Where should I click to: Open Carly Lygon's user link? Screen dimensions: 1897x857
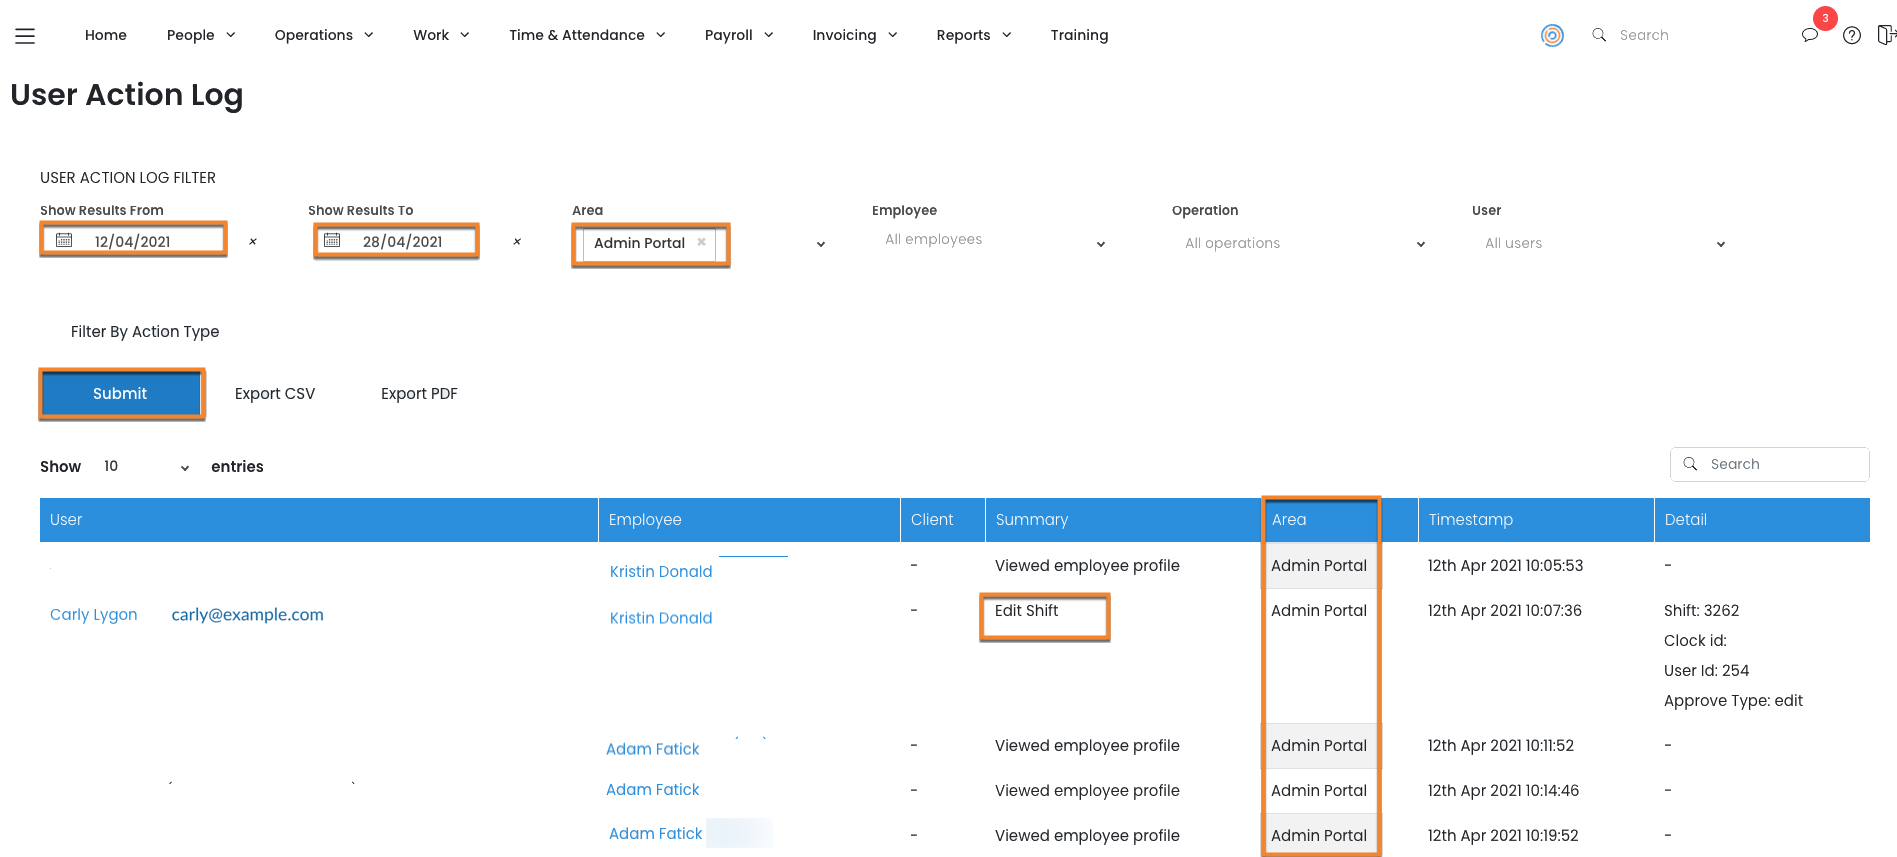[94, 615]
